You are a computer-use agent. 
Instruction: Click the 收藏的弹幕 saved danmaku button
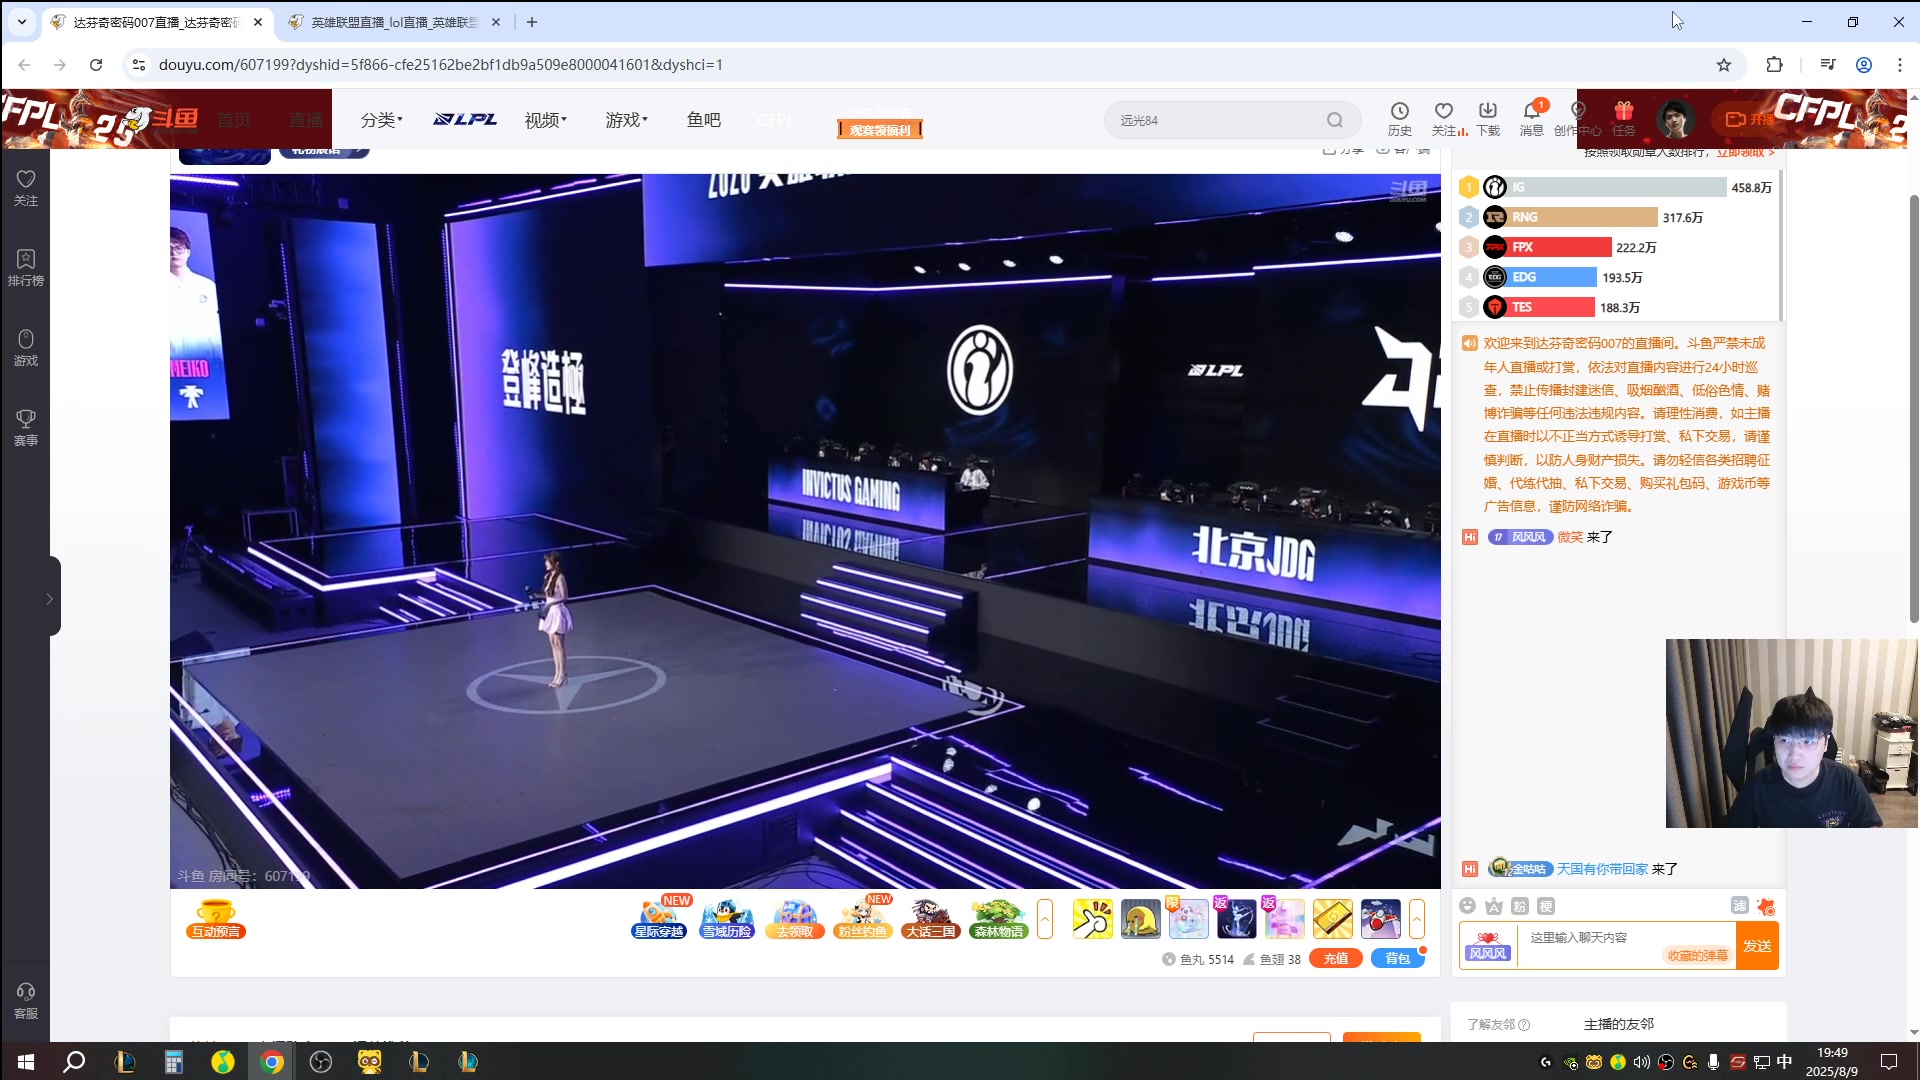[1697, 956]
